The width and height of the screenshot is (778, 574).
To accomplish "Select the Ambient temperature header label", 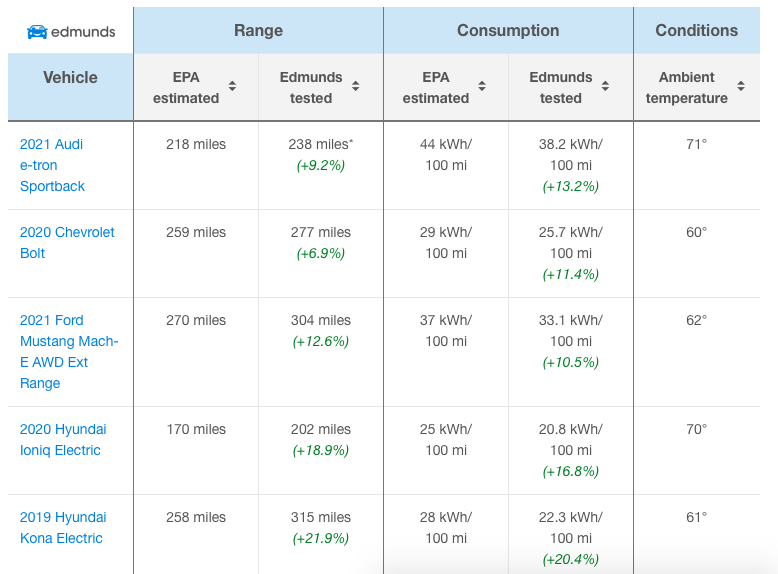I will tap(686, 87).
